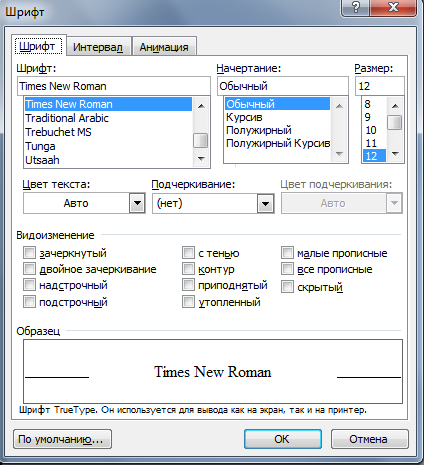This screenshot has height=465, width=424.
Task: Toggle подстрочный subscript checkbox
Action: click(29, 302)
